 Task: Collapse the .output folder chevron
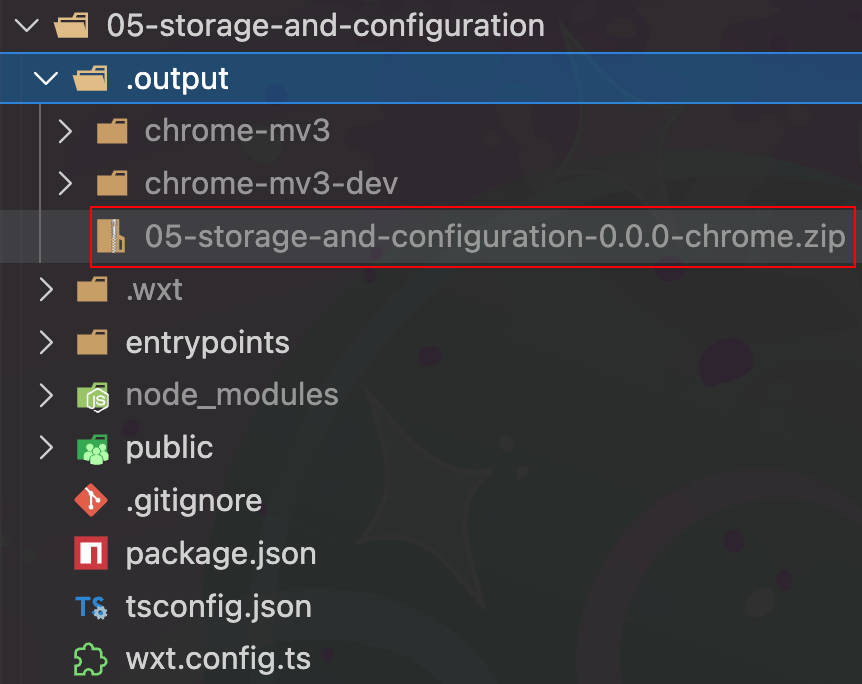46,79
